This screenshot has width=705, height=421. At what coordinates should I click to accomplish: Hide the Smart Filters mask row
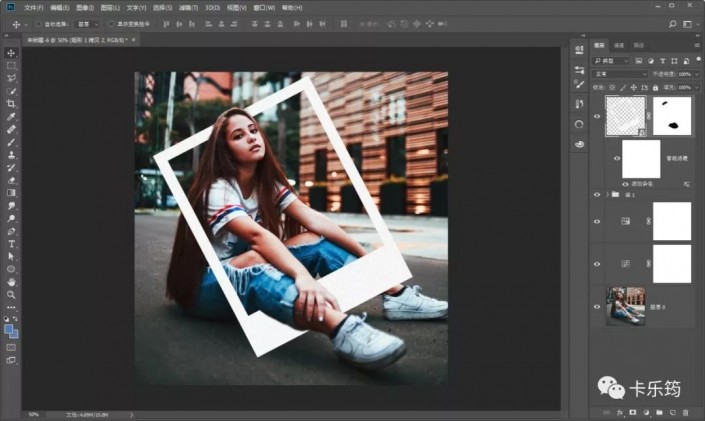click(617, 158)
